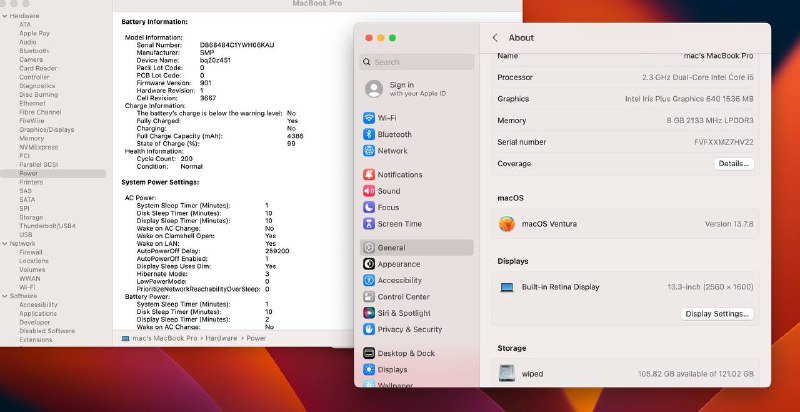
Task: Open Wi-Fi settings in the sidebar
Action: point(386,117)
